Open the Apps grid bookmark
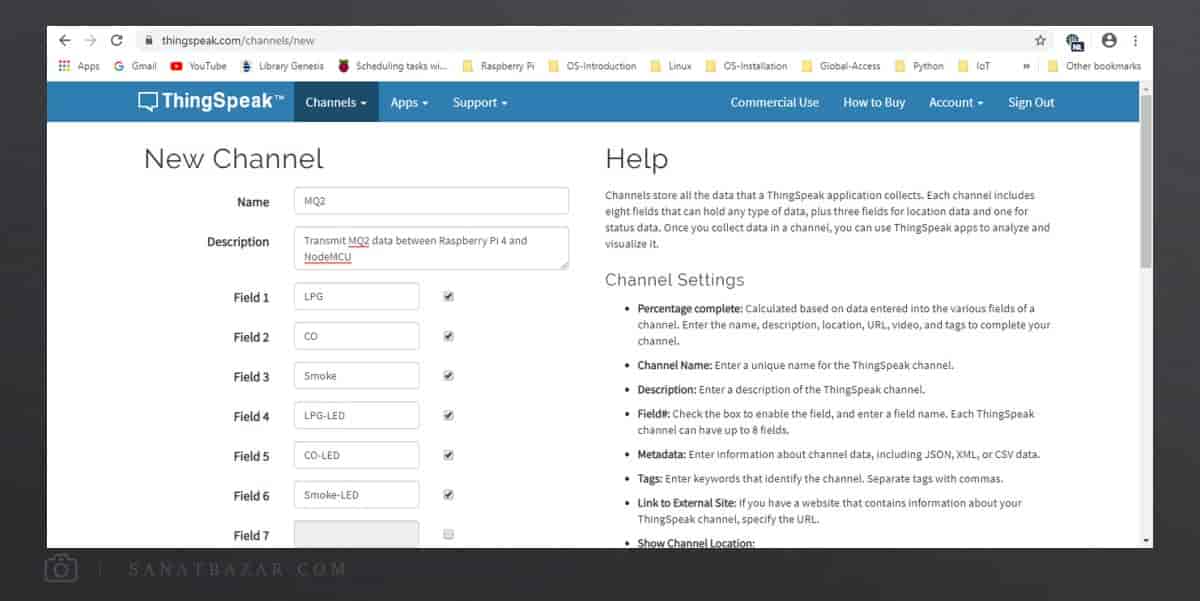The image size is (1200, 601). (x=79, y=66)
